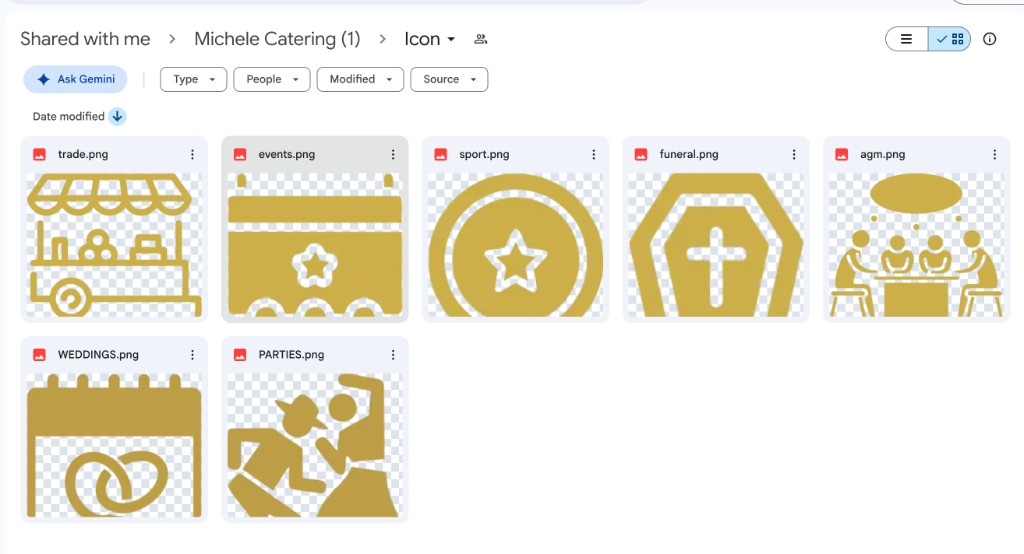Click the image file icon beside funeral.png

[x=641, y=154]
